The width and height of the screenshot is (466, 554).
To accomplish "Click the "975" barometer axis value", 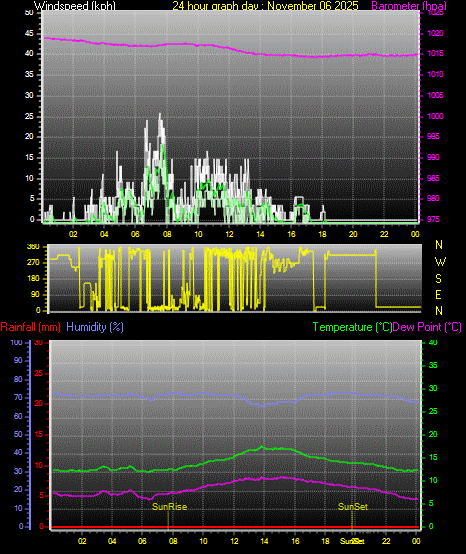I will (x=433, y=219).
